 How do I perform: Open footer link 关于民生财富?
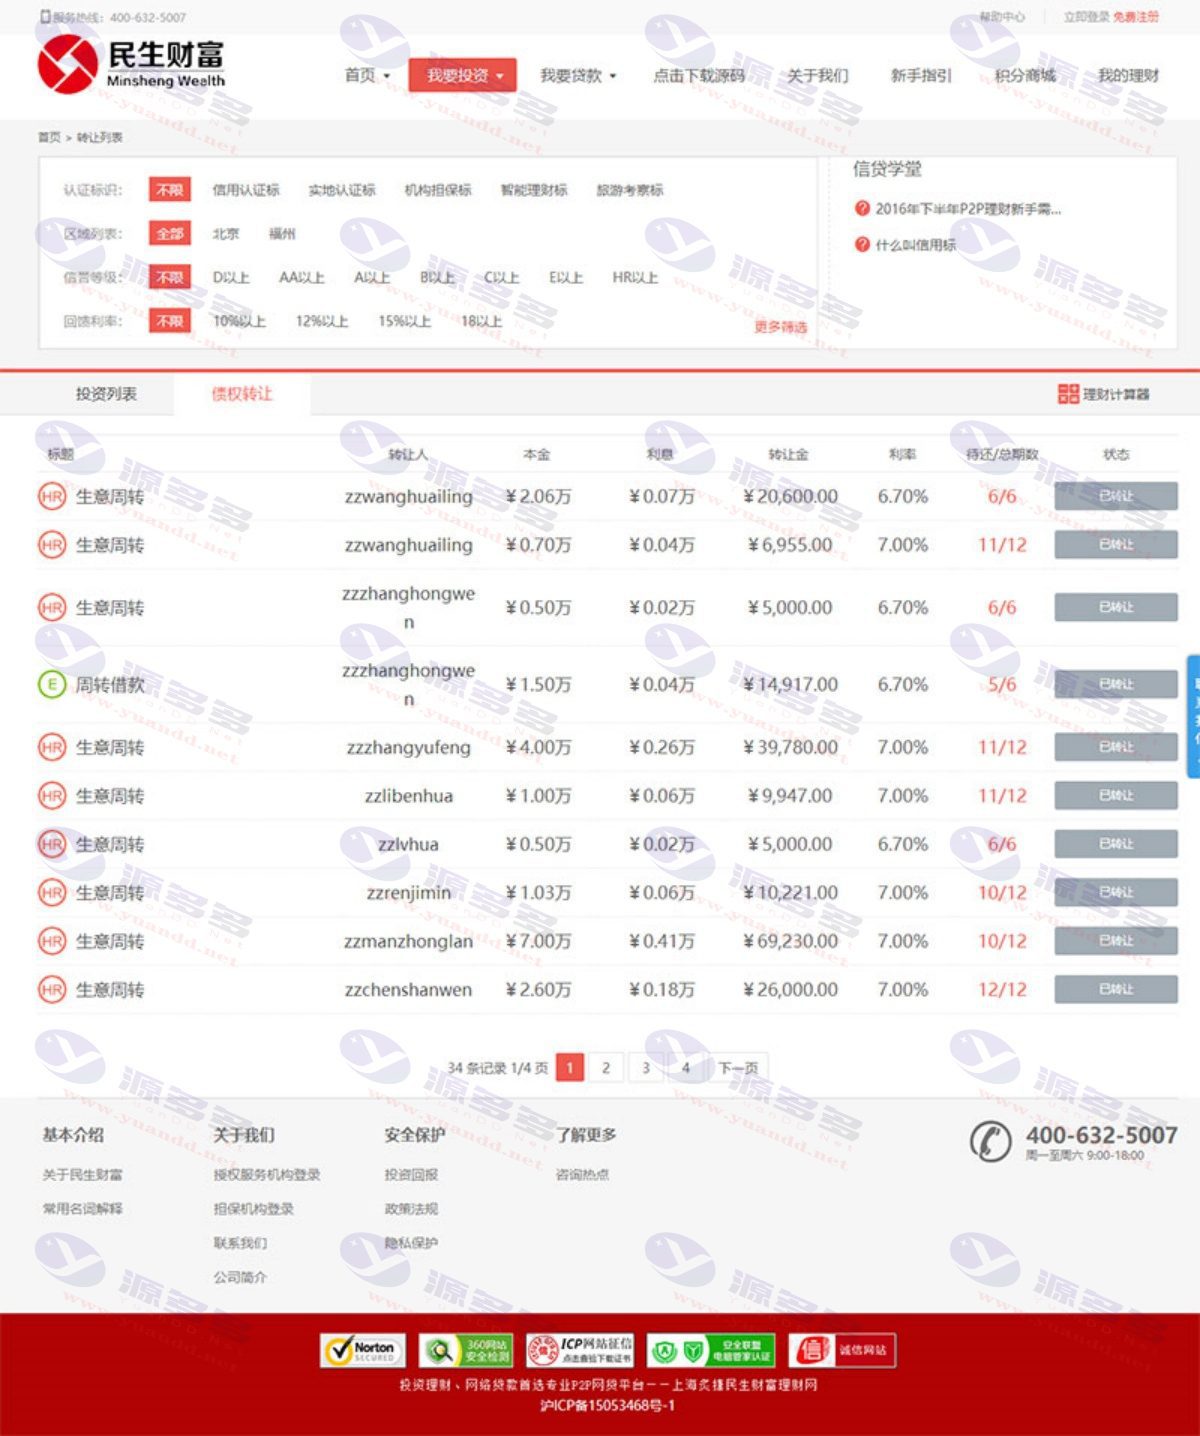tap(82, 1175)
